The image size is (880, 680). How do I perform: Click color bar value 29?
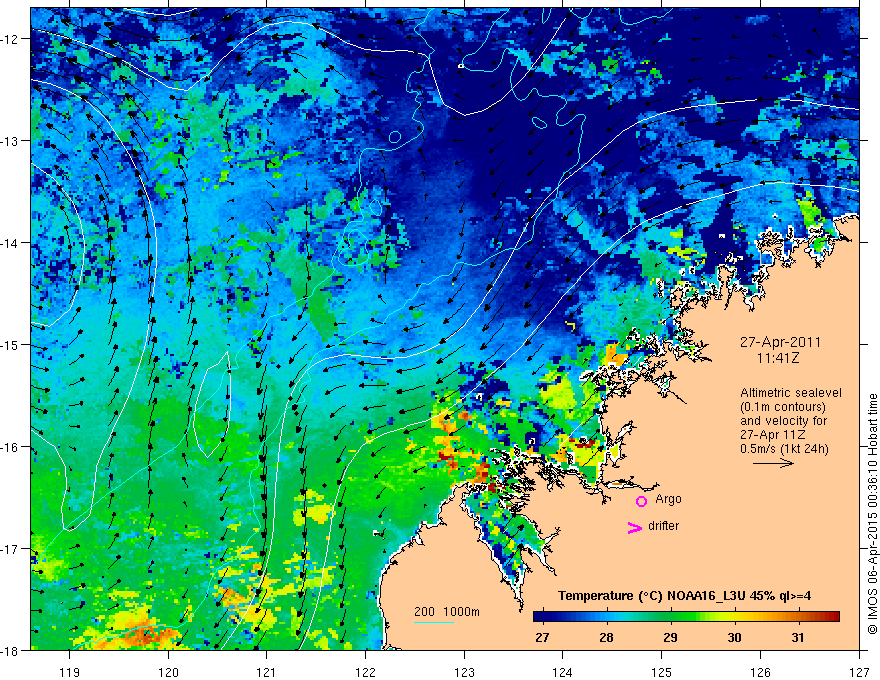670,637
